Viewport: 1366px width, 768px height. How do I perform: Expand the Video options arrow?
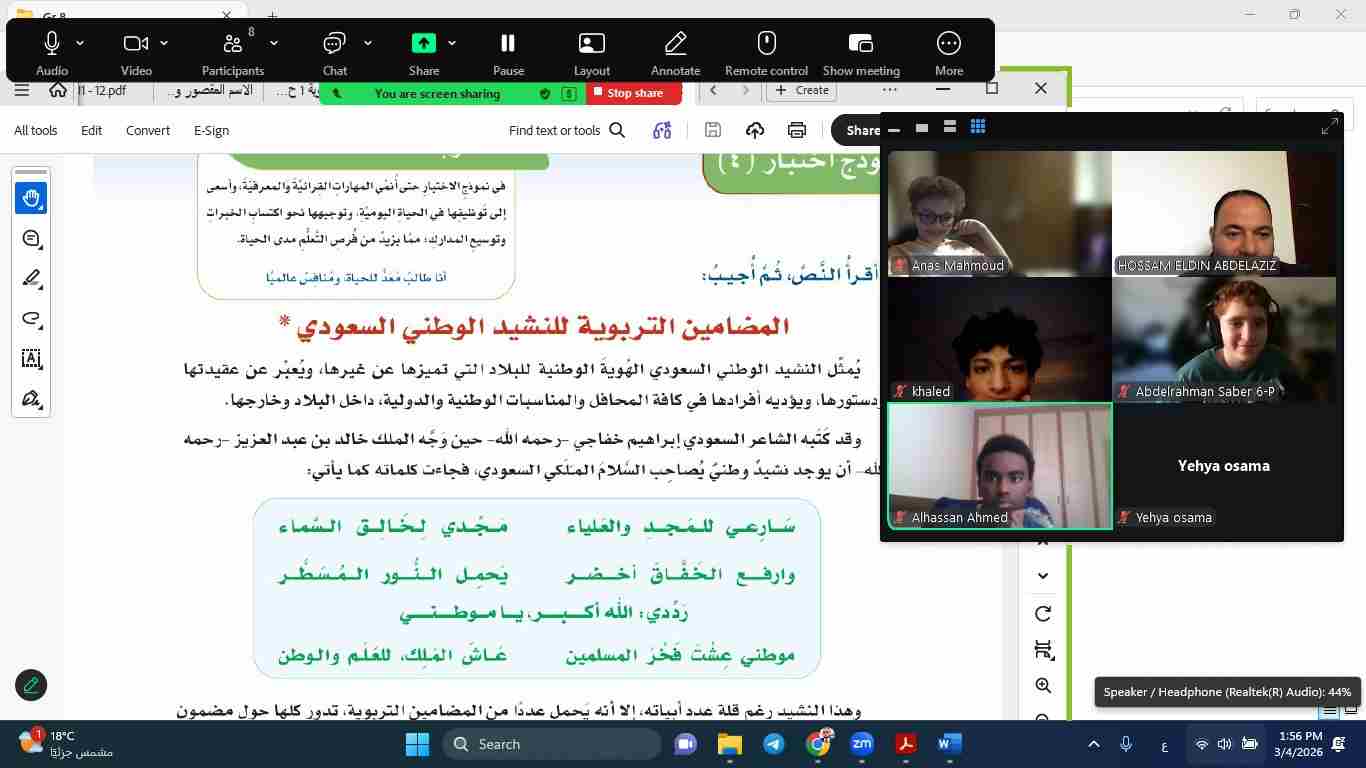(x=164, y=43)
